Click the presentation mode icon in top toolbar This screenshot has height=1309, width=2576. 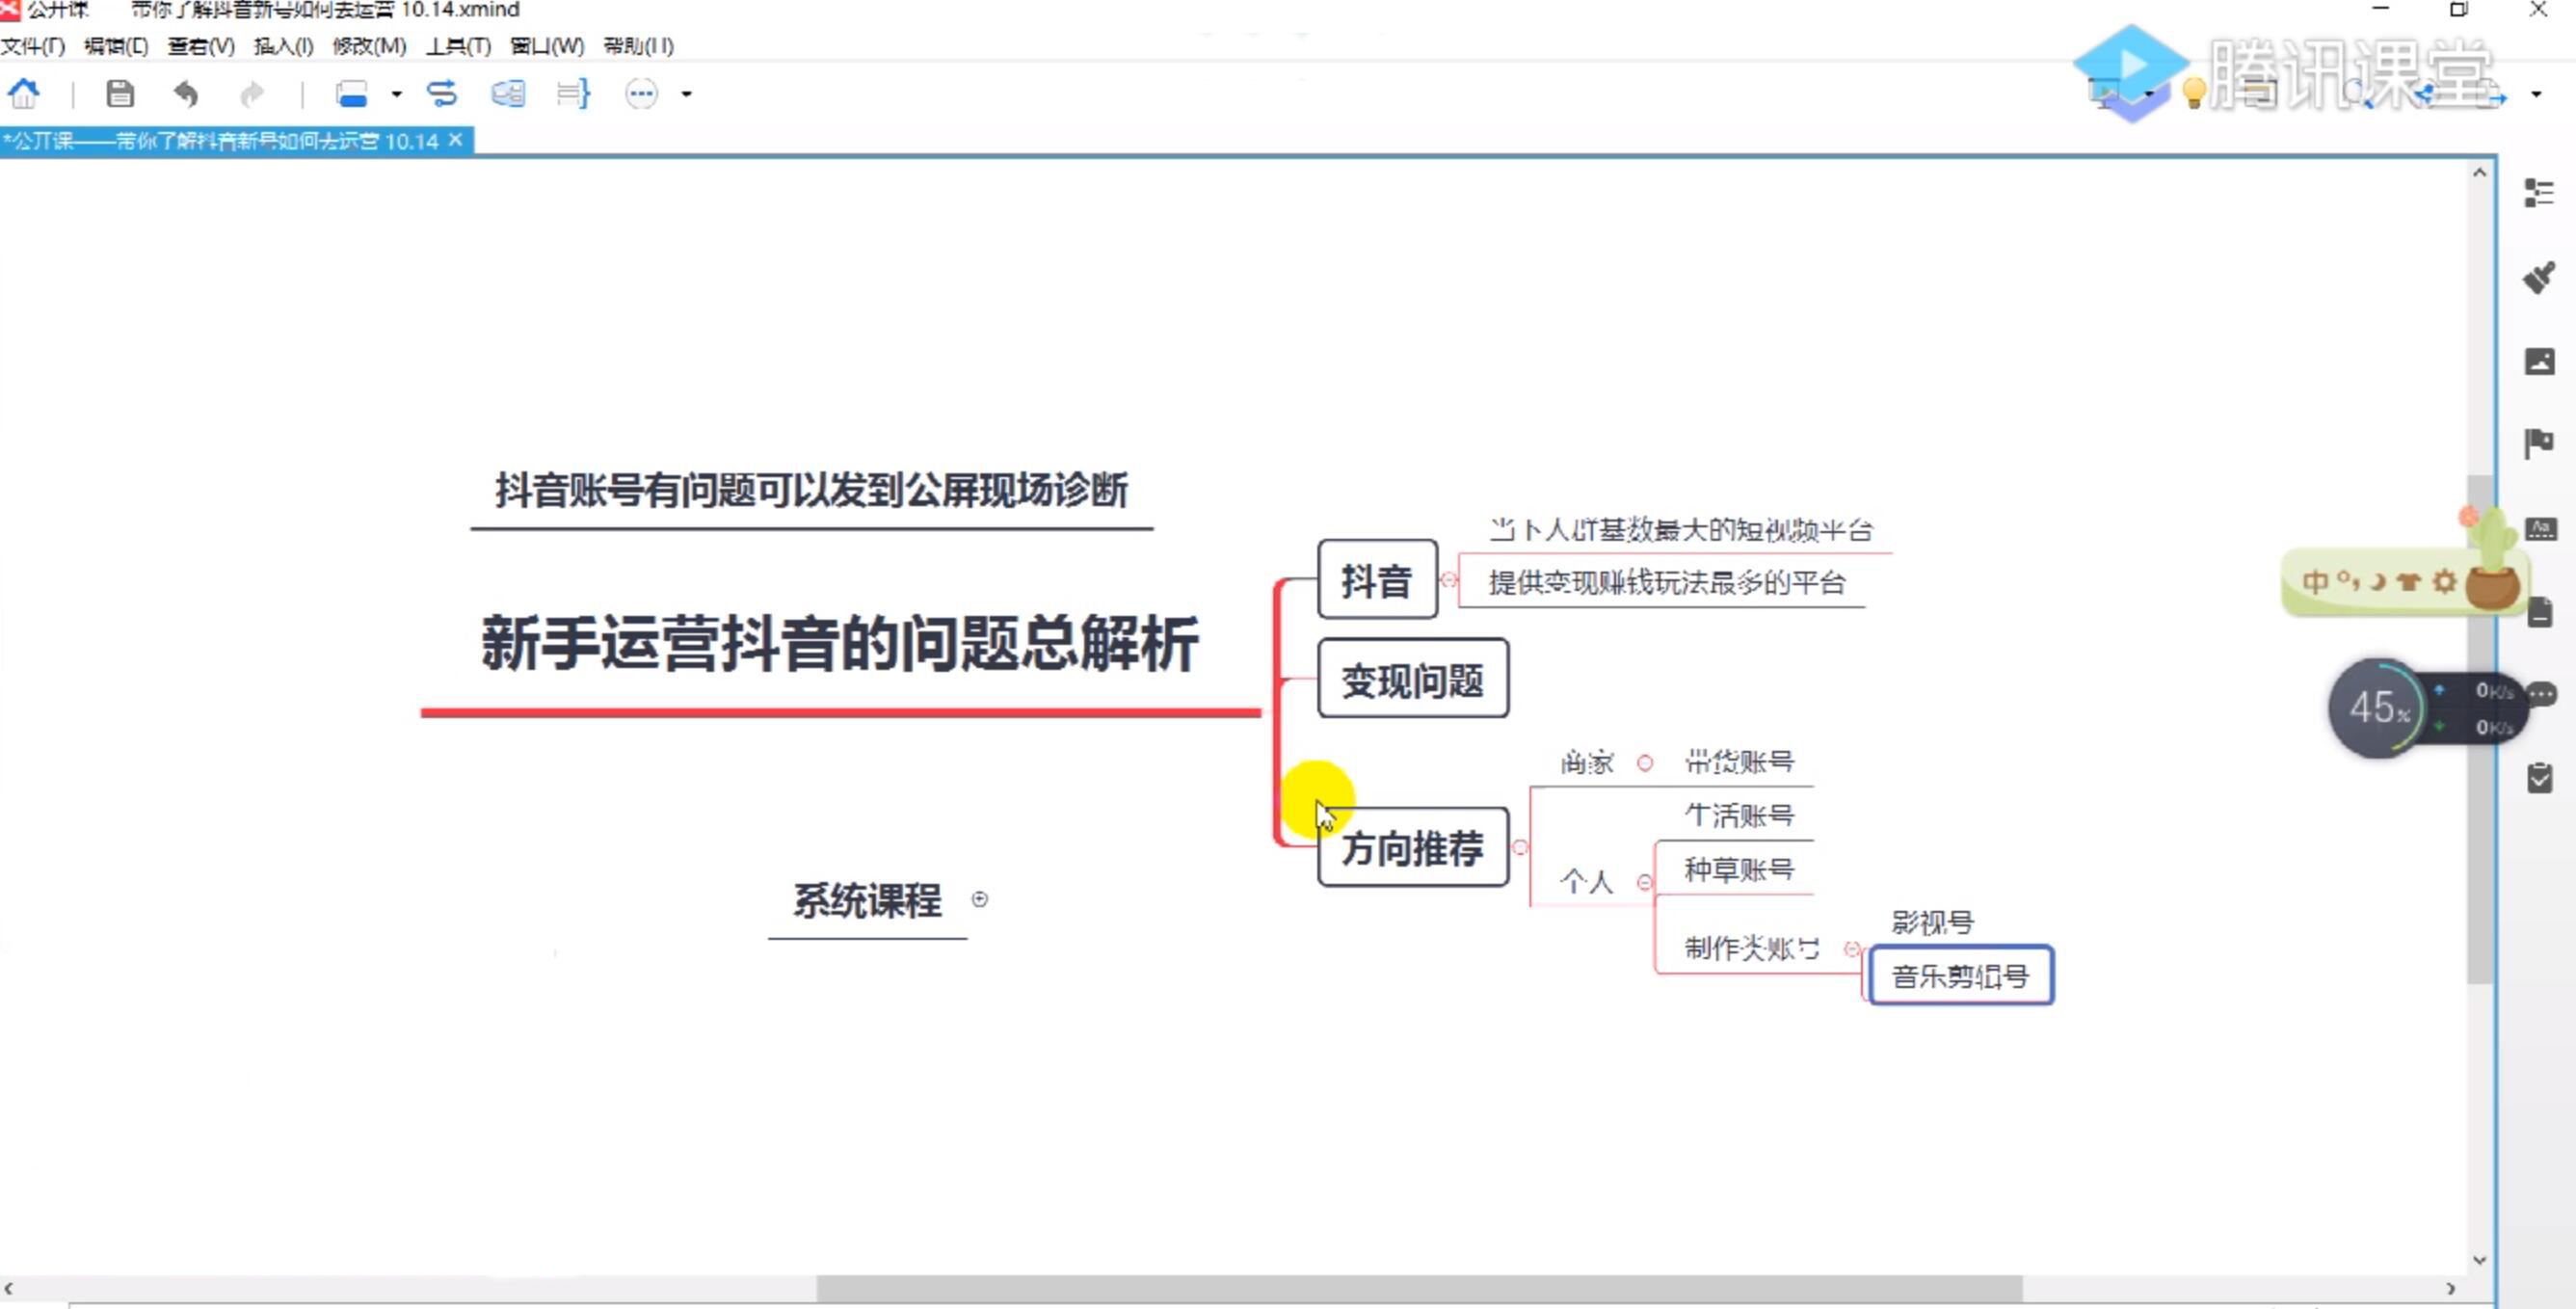(2103, 94)
